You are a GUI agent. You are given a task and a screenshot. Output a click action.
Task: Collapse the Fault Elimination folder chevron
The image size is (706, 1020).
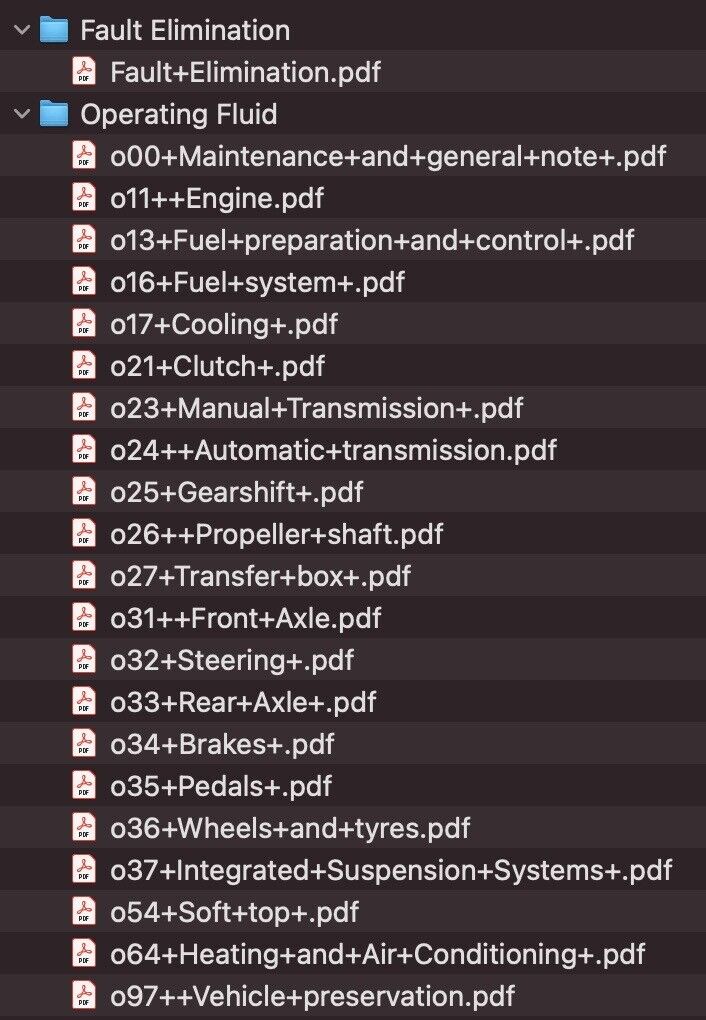point(21,30)
